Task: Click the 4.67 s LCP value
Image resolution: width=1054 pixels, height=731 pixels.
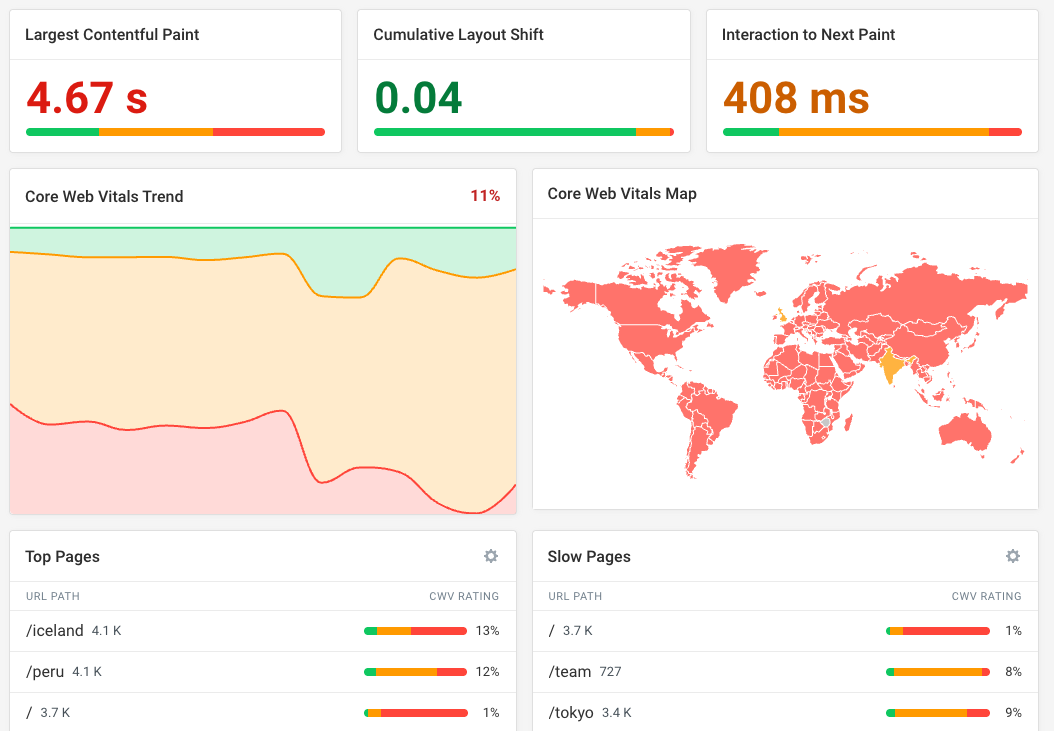Action: 87,98
